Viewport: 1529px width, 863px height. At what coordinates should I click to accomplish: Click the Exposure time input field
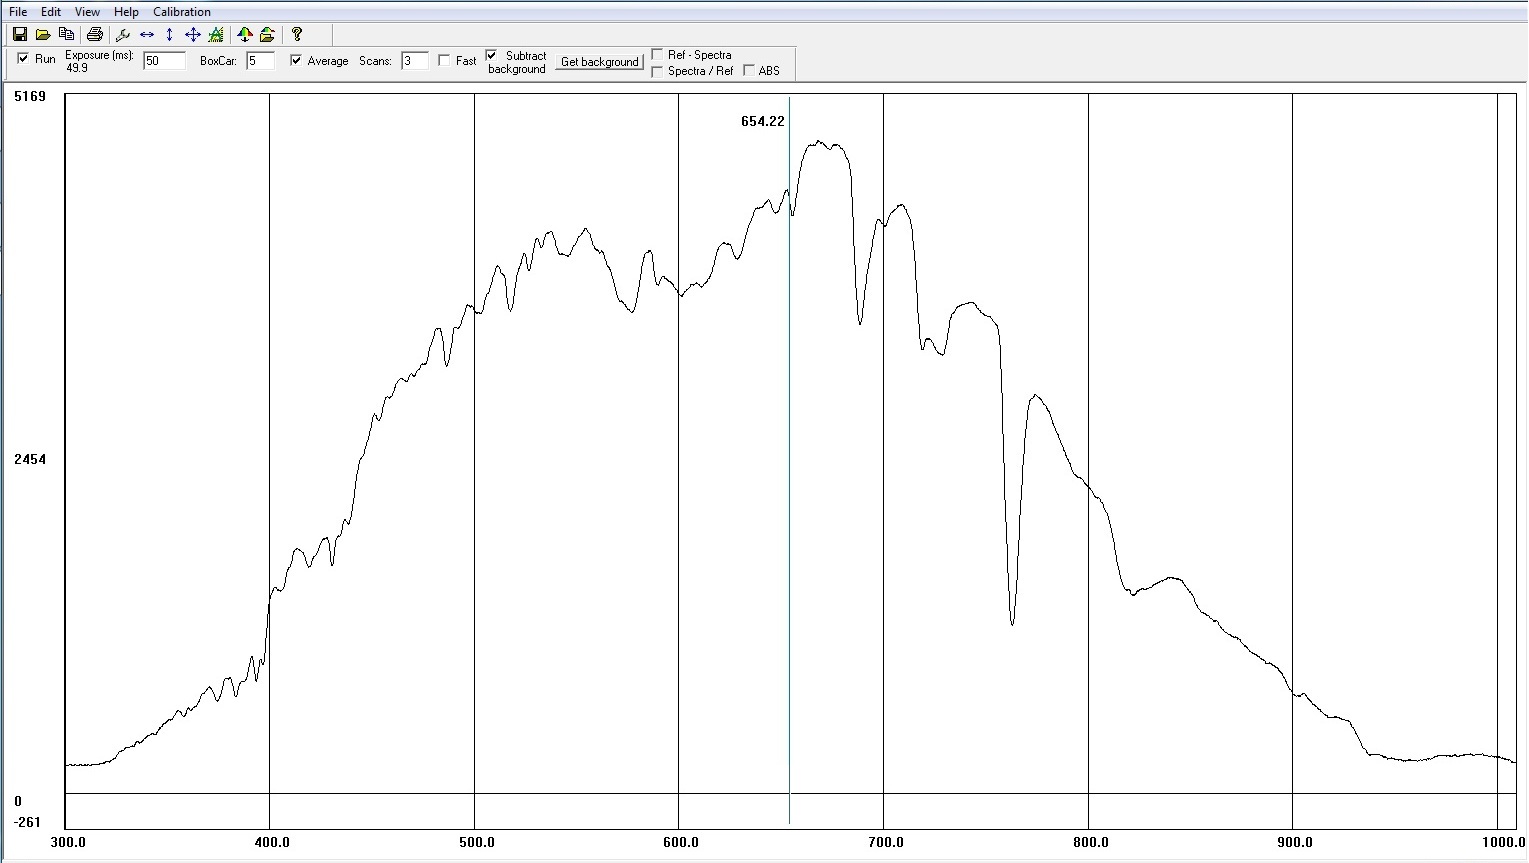point(164,61)
